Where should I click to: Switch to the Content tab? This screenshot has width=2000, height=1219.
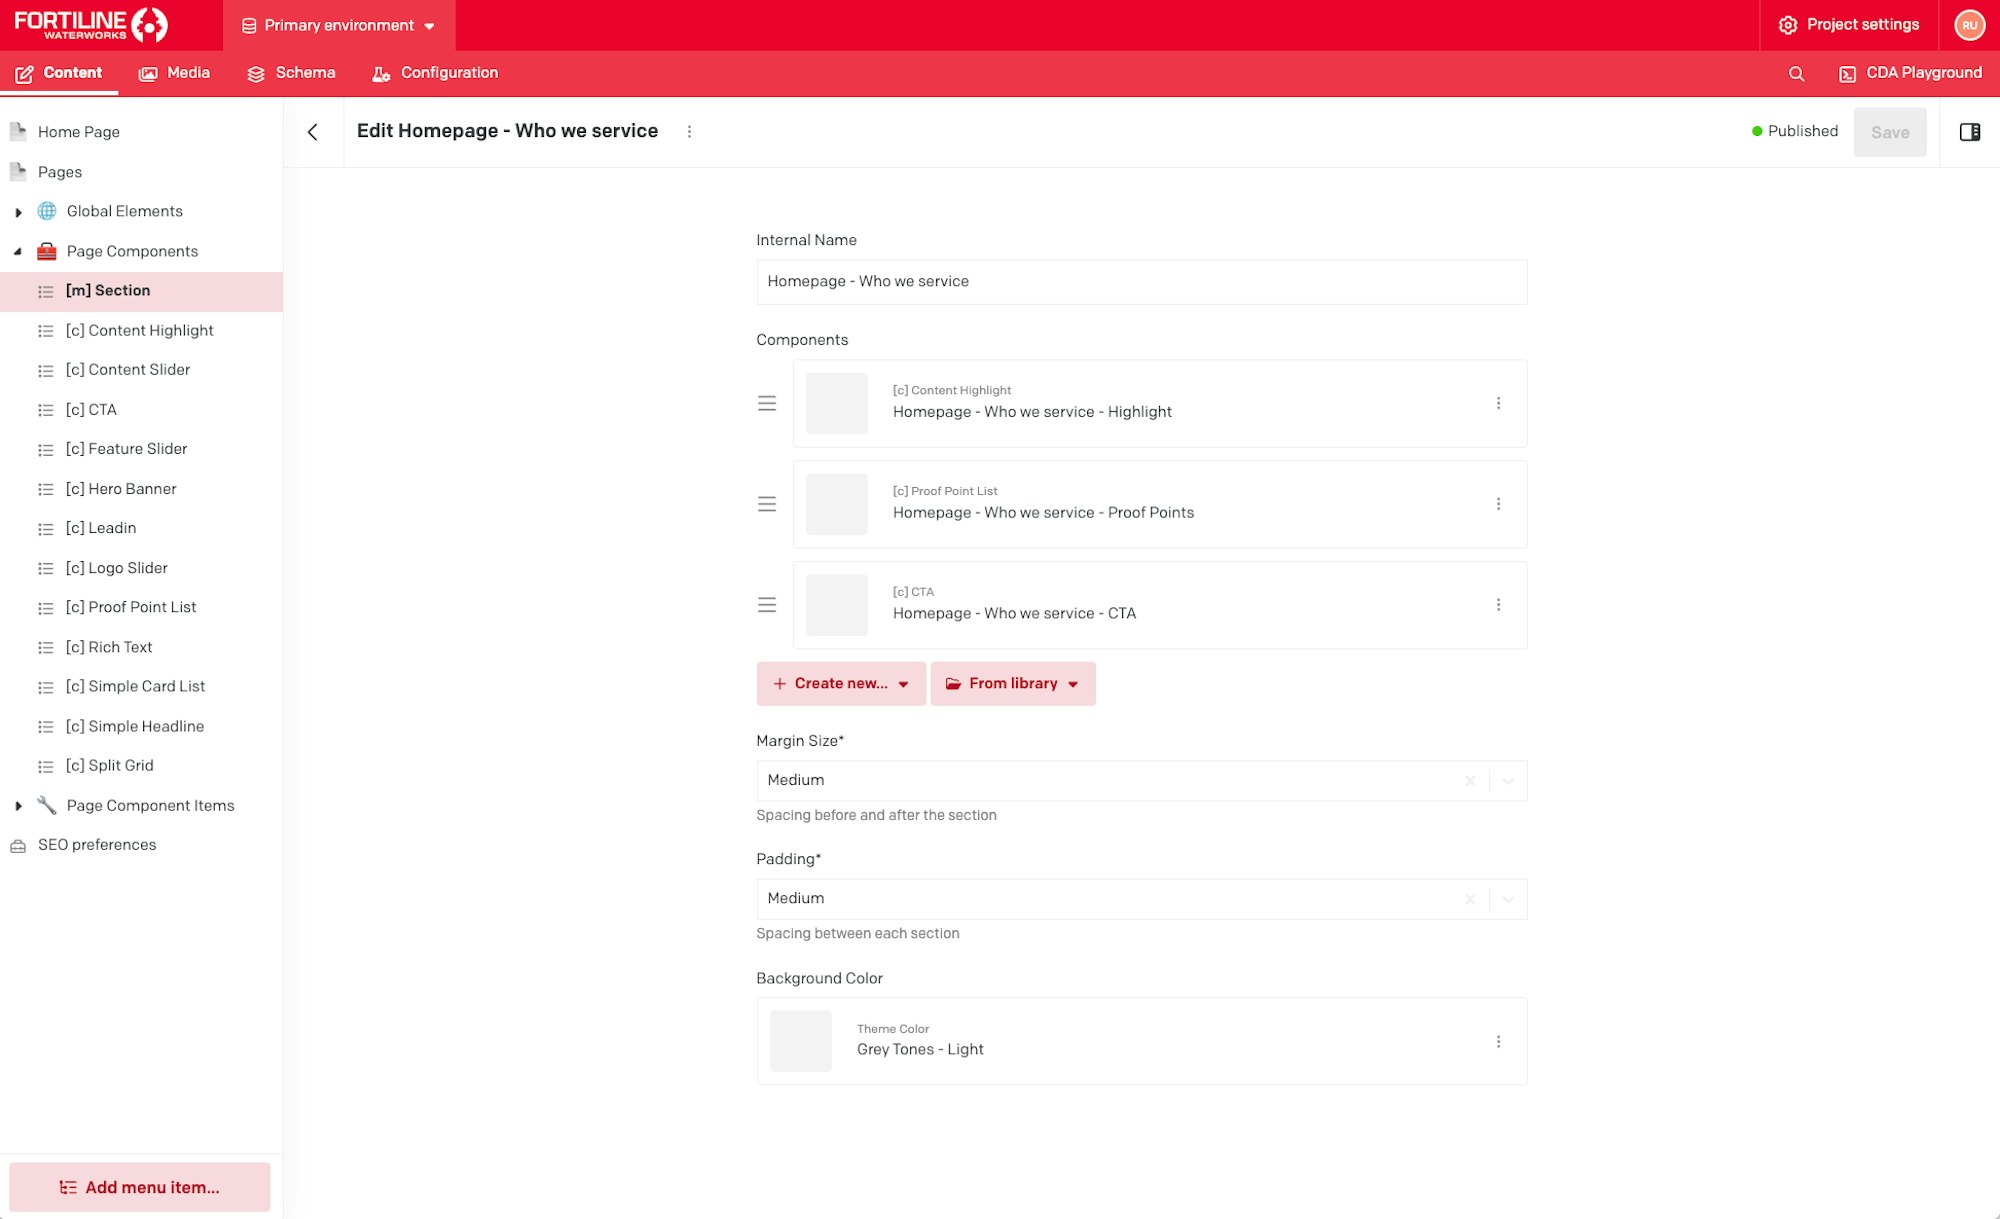tap(59, 73)
